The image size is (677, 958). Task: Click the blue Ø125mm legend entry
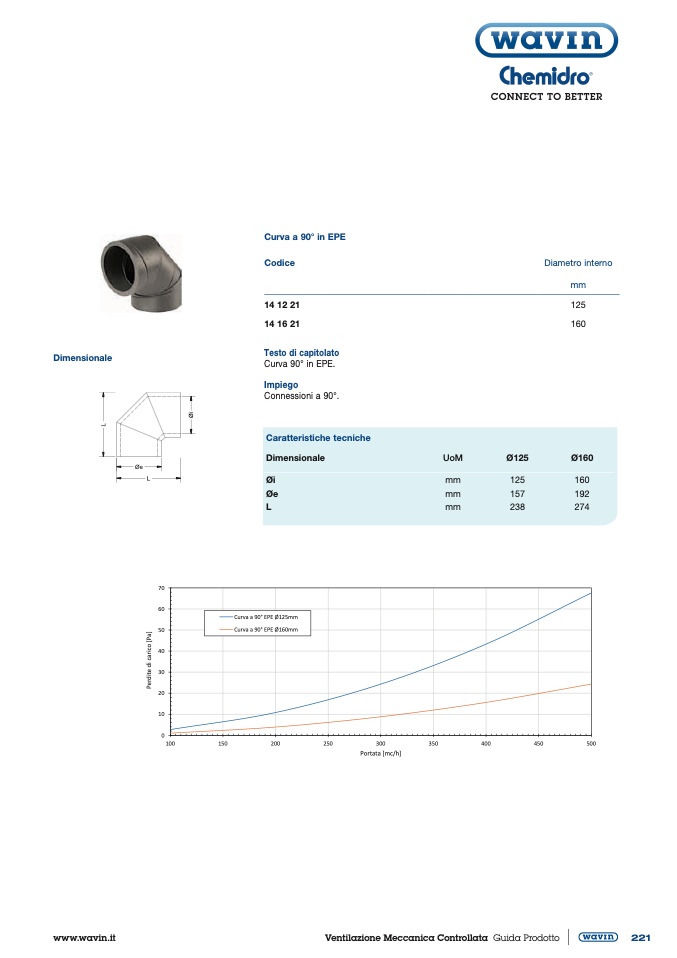[265, 618]
